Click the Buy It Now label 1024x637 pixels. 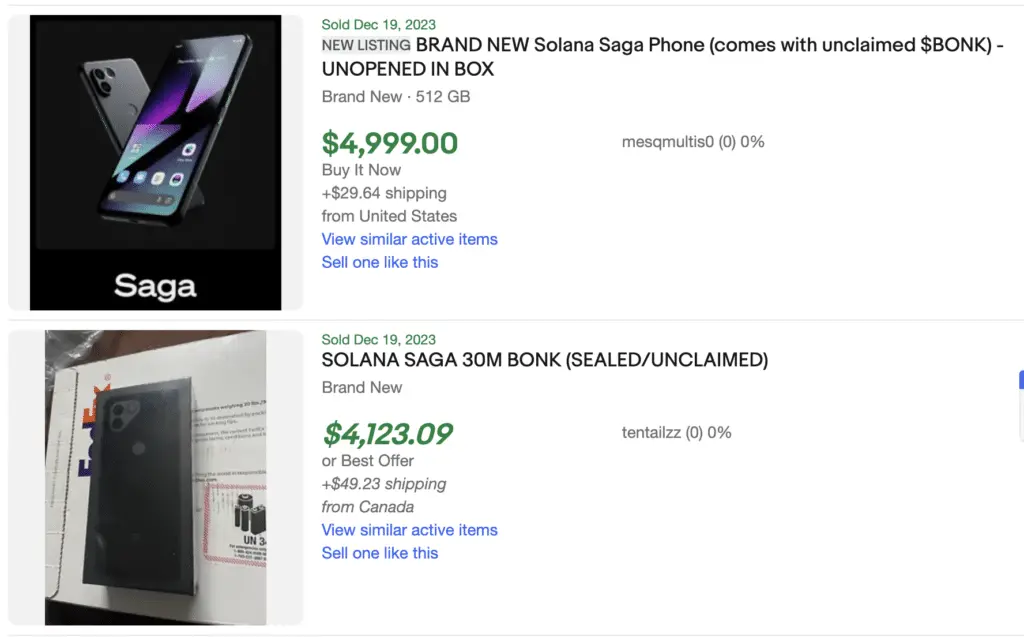(360, 170)
